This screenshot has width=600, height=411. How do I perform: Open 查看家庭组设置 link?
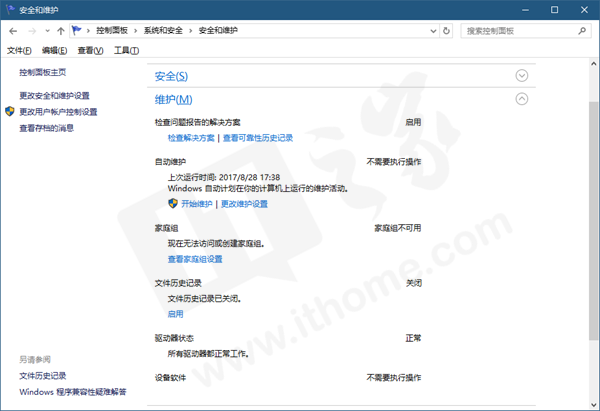(x=195, y=259)
